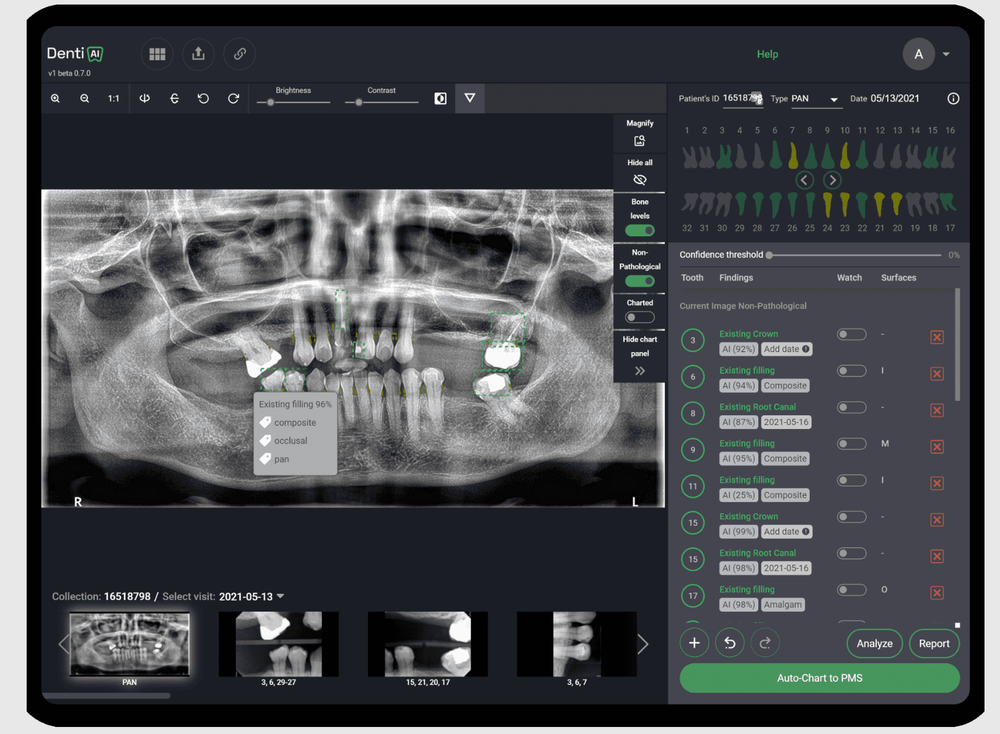Image resolution: width=1000 pixels, height=734 pixels.
Task: Redo the last change
Action: click(x=765, y=643)
